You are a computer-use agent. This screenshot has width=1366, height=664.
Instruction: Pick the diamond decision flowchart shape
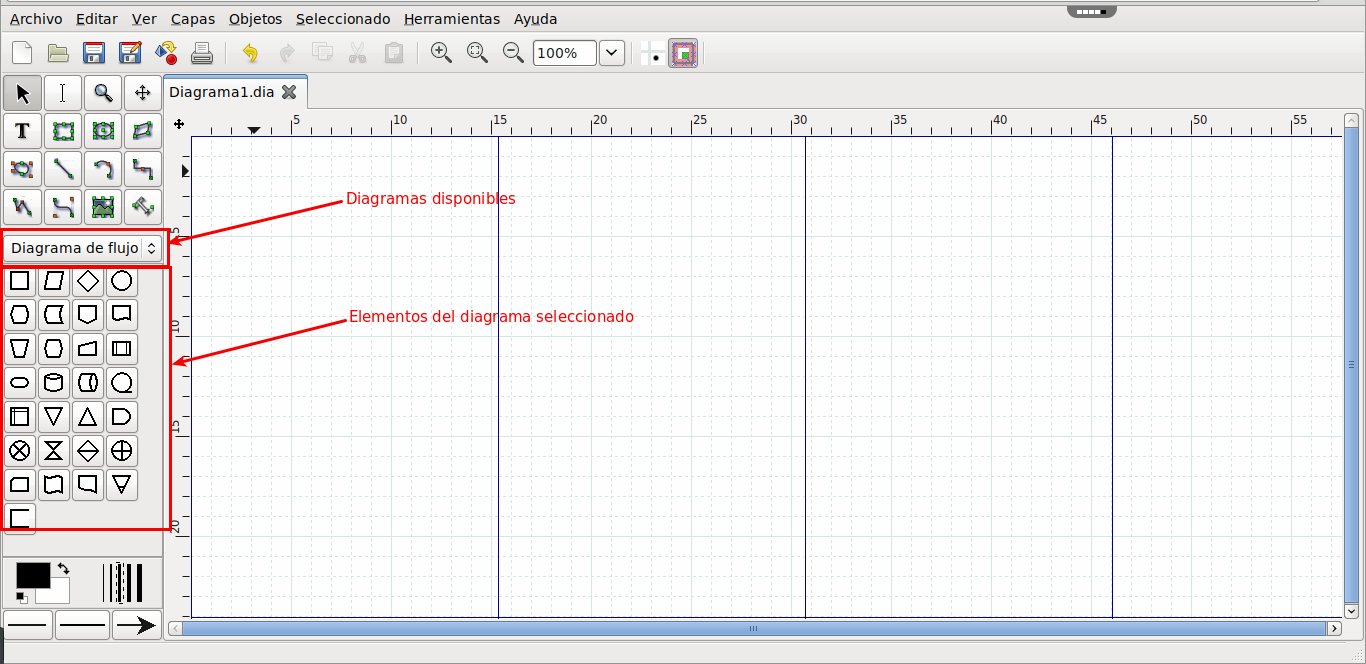point(88,281)
